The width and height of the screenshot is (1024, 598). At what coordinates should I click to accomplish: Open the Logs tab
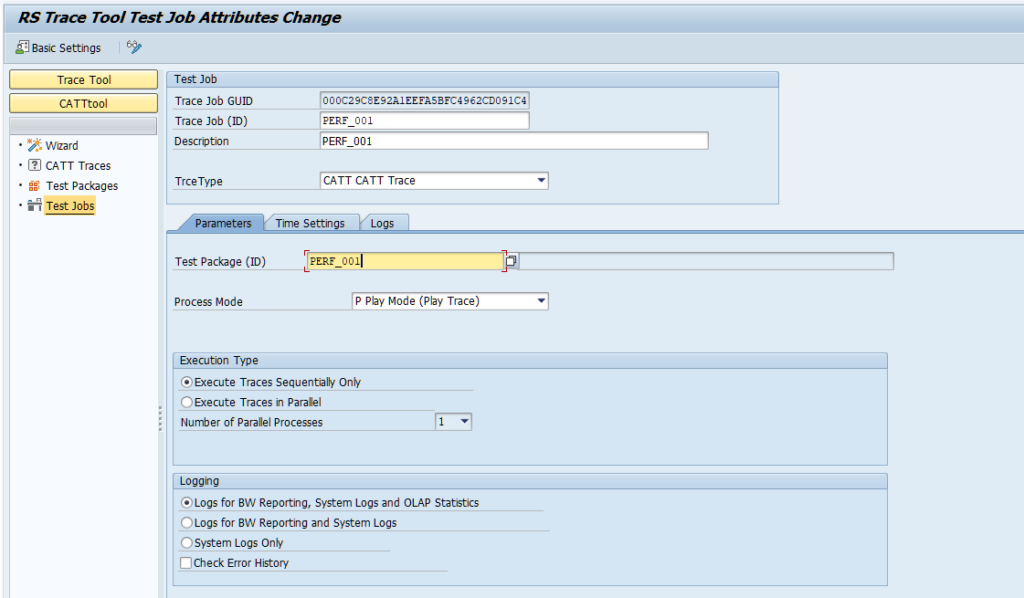pyautogui.click(x=382, y=223)
